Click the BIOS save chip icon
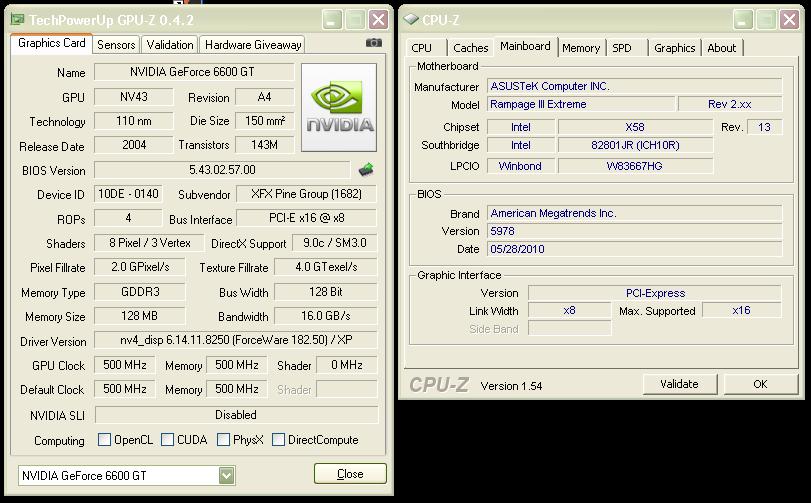 (x=366, y=170)
